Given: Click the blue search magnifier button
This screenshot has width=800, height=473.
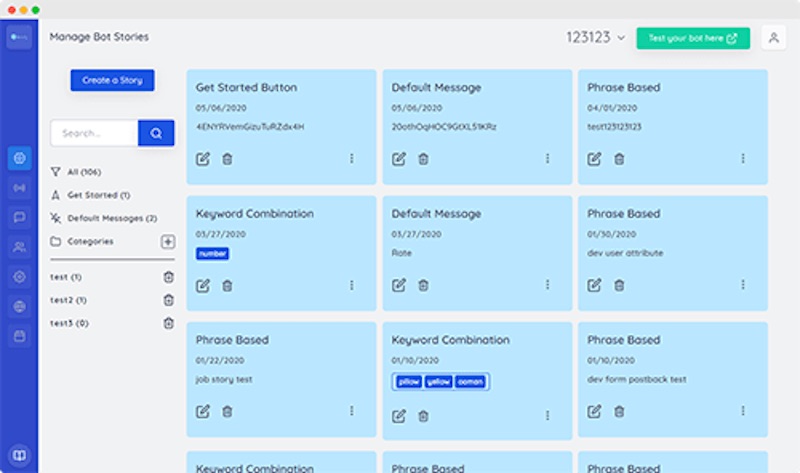Looking at the screenshot, I should (156, 133).
